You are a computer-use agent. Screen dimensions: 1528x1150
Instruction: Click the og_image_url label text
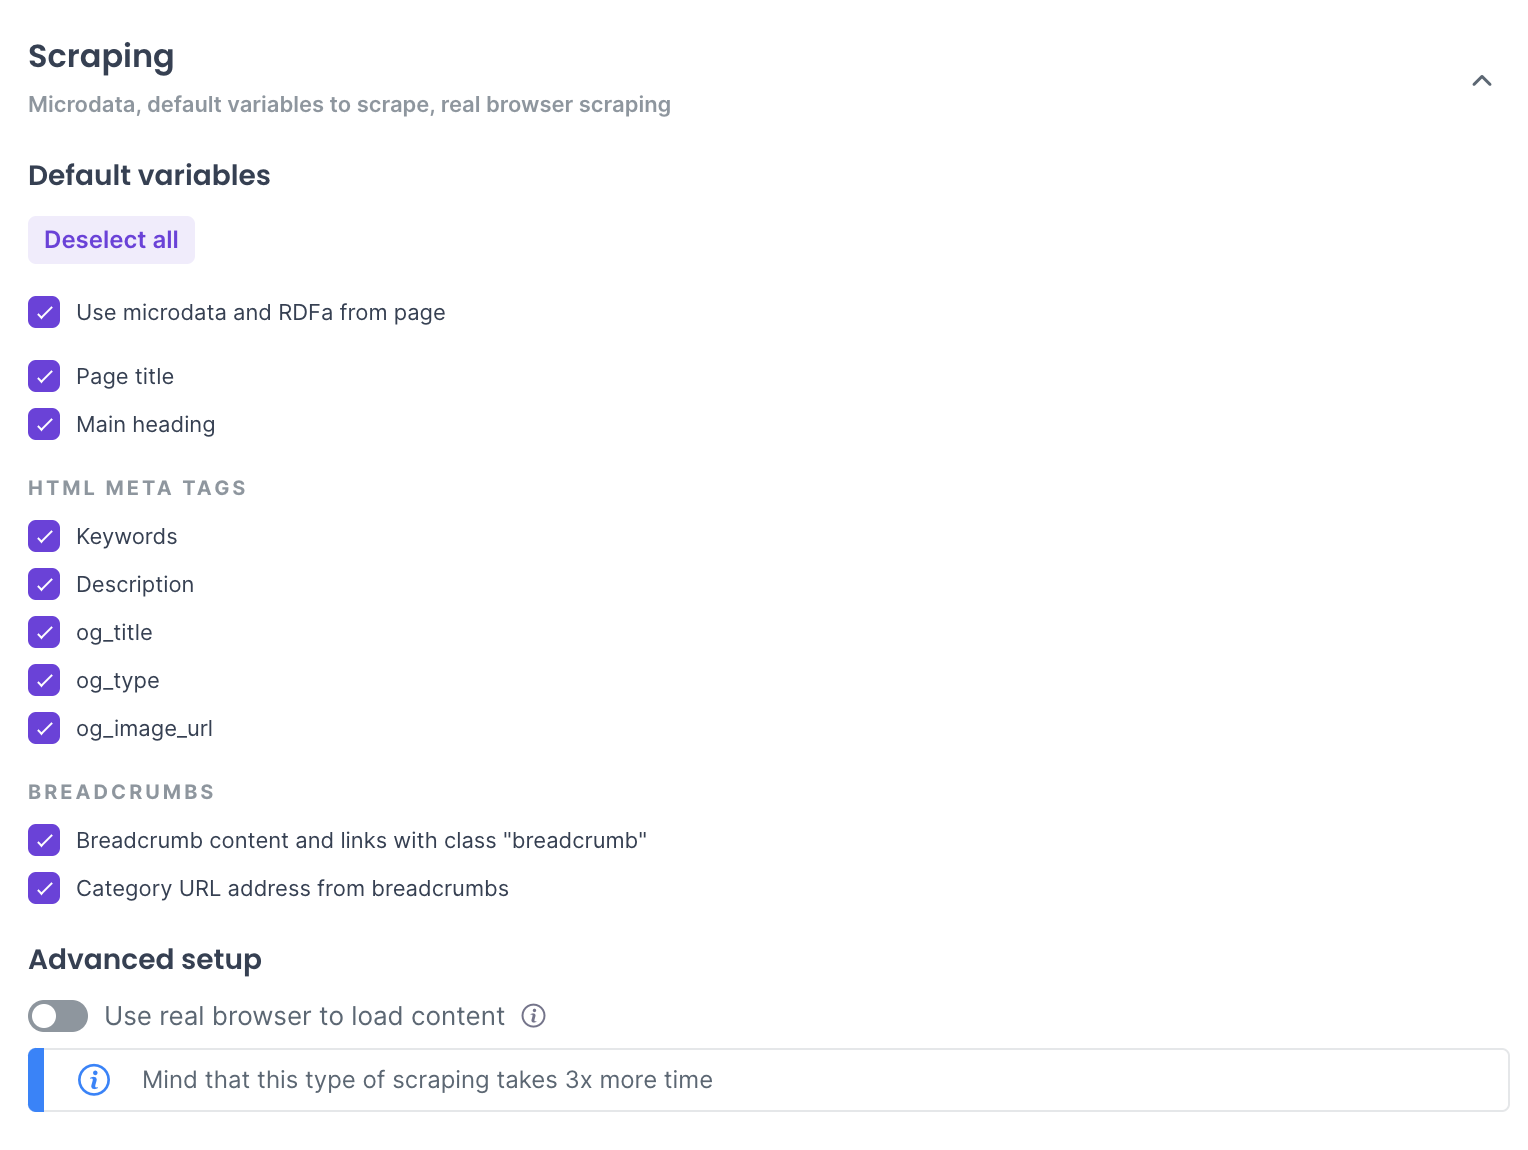pos(144,728)
